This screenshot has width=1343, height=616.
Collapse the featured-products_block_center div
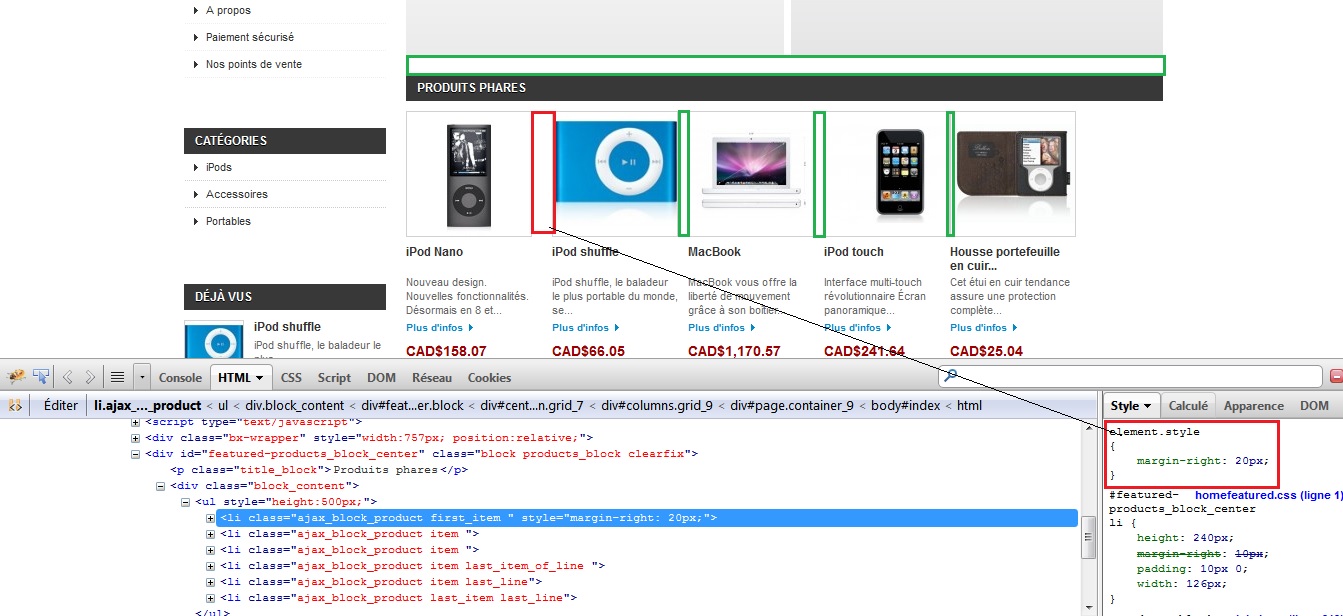pos(135,453)
